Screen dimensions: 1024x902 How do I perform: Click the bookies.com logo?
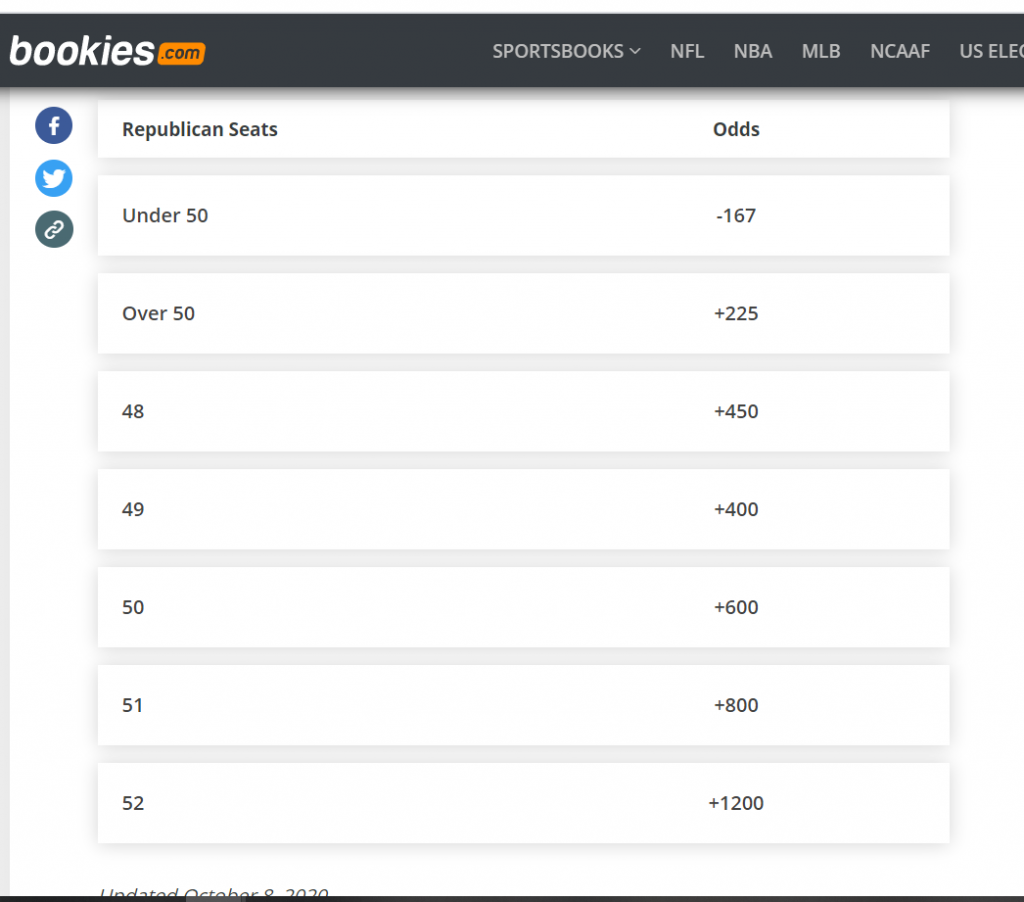tap(107, 51)
